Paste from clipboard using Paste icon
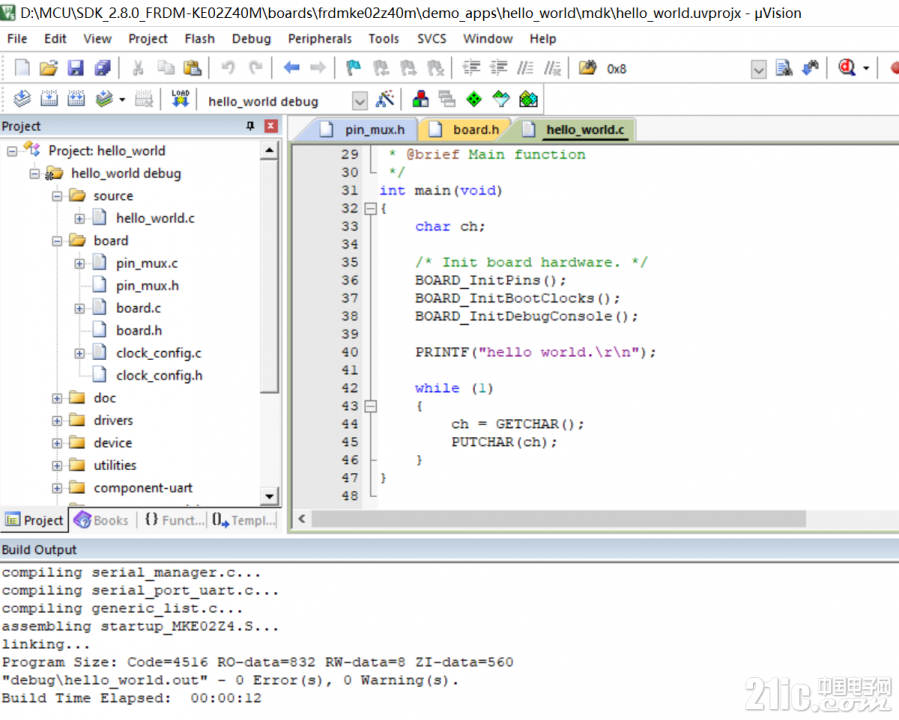Viewport: 899px width, 720px height. 192,68
